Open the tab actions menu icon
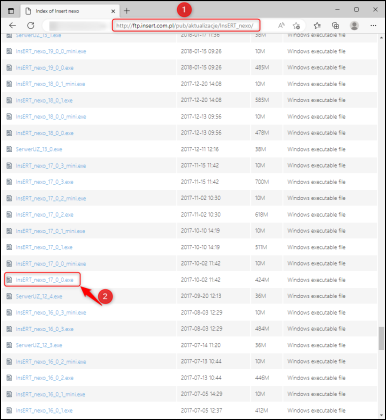386x420 pixels. pyautogui.click(x=11, y=11)
